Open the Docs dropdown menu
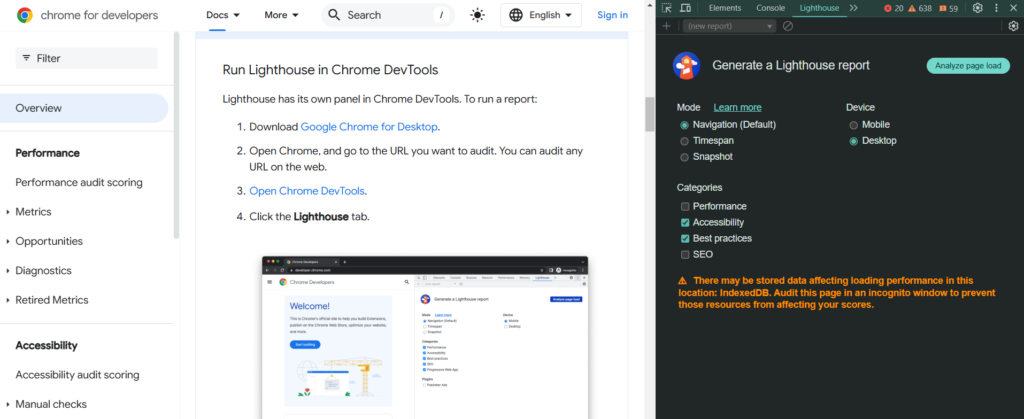This screenshot has width=1024, height=419. click(223, 15)
